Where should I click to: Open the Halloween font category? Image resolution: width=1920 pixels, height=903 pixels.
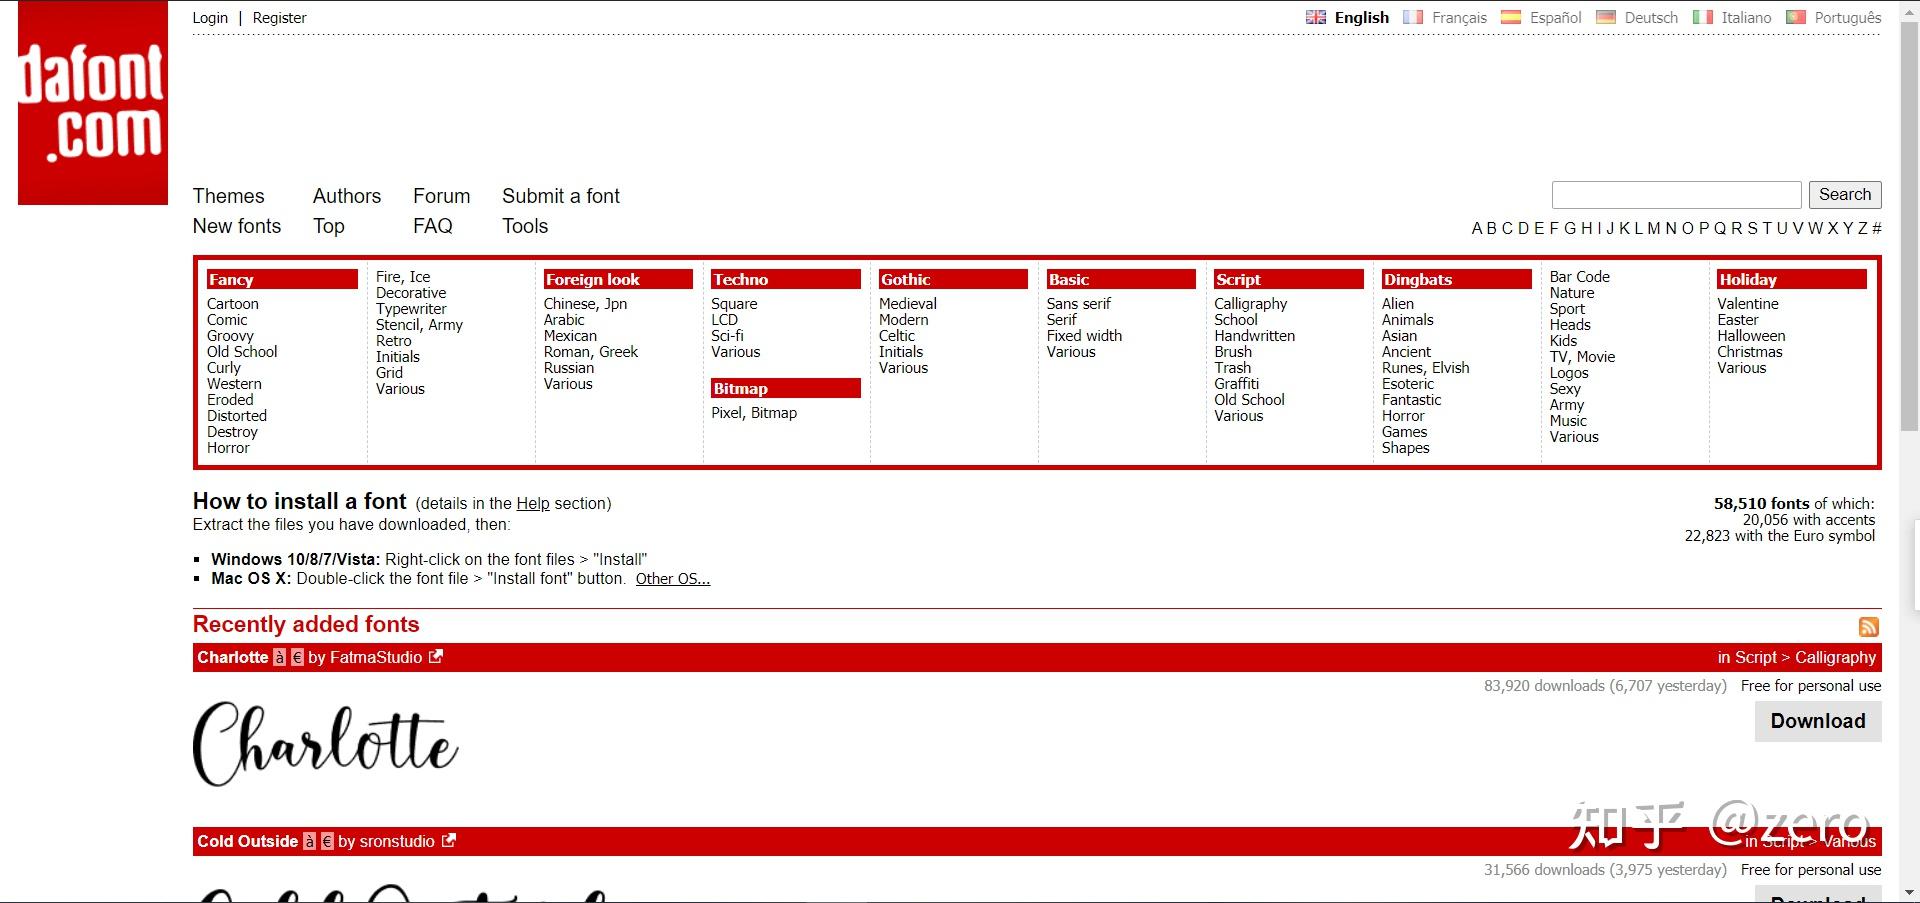click(x=1751, y=336)
